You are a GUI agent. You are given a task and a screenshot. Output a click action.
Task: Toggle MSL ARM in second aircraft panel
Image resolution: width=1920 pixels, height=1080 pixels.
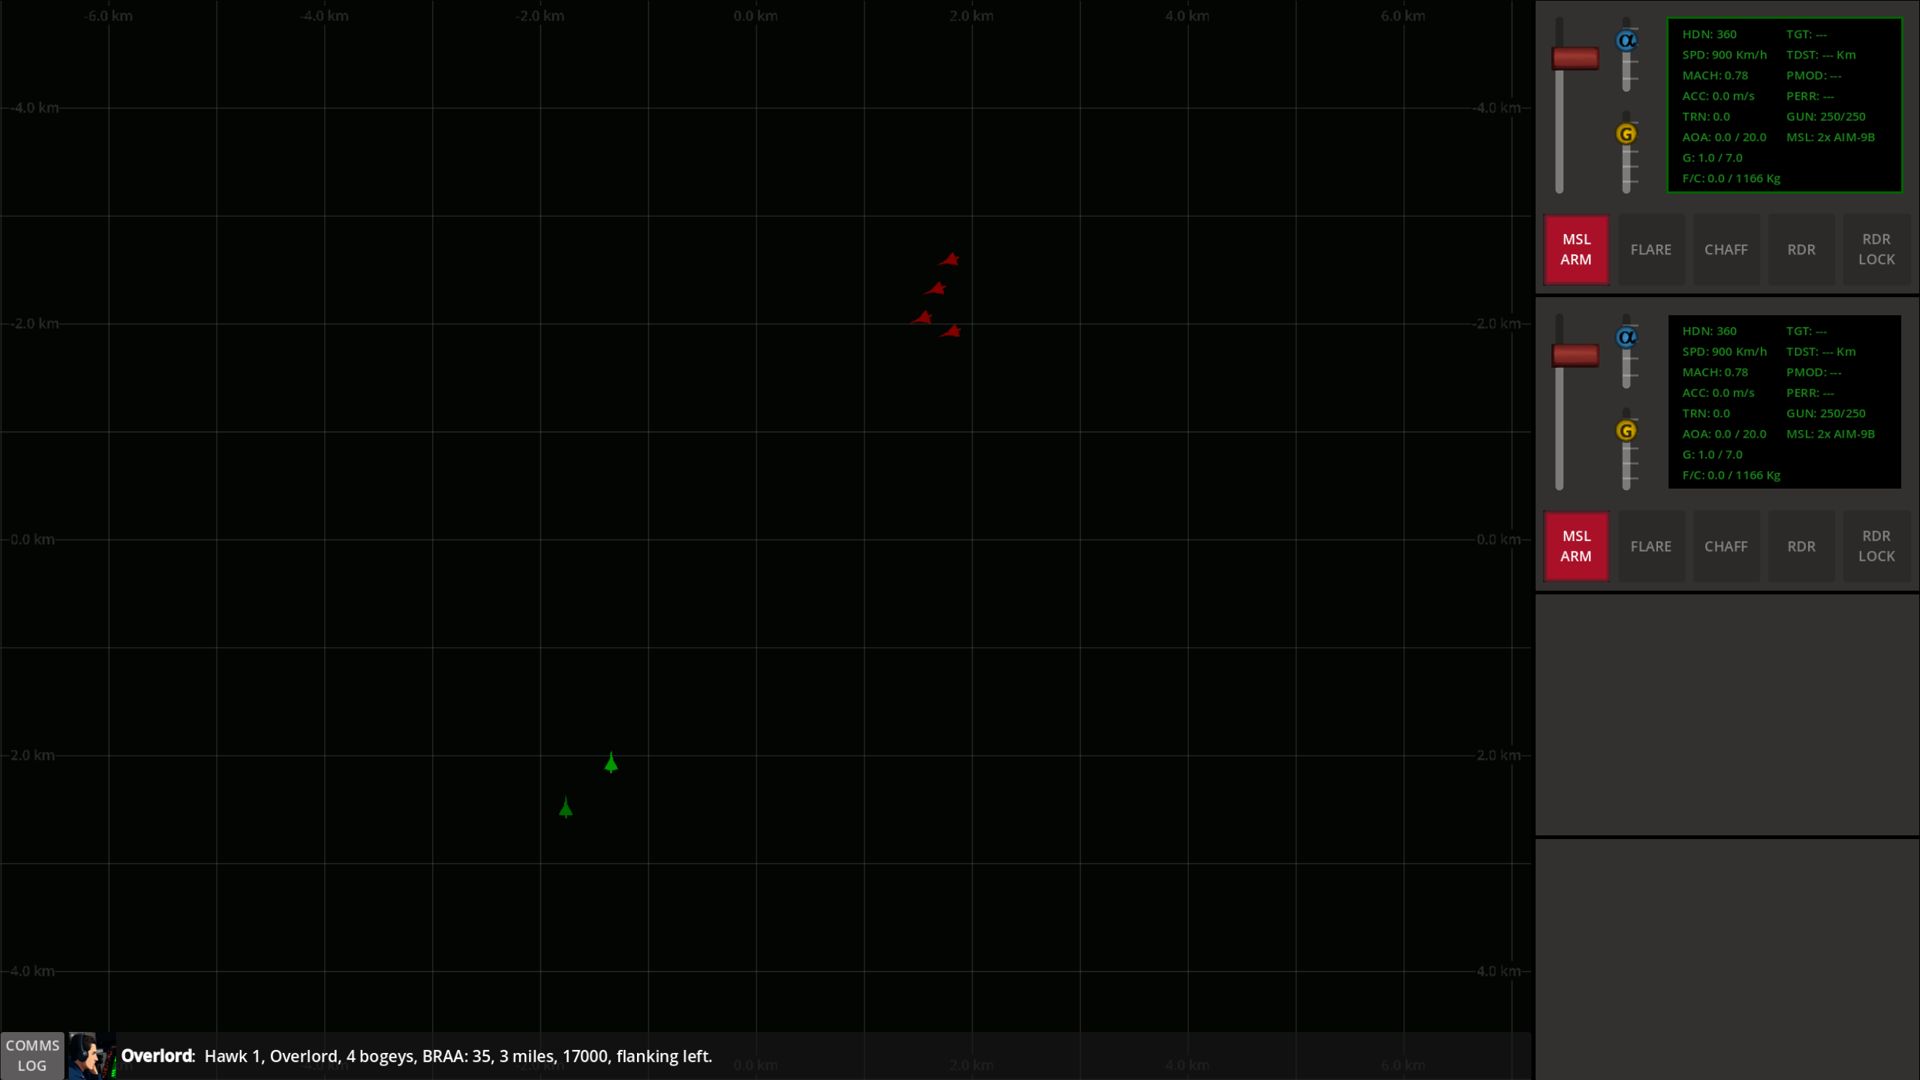tap(1576, 546)
